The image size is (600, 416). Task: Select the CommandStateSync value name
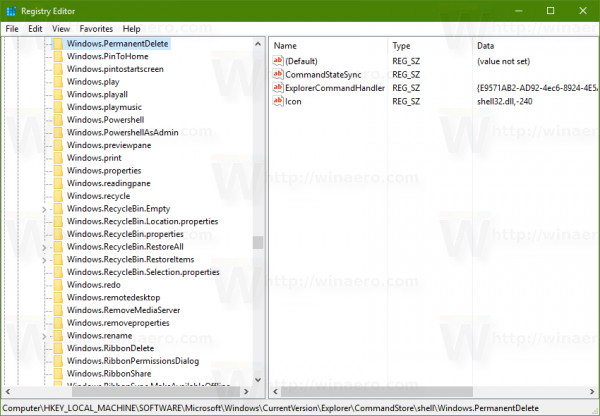[323, 74]
